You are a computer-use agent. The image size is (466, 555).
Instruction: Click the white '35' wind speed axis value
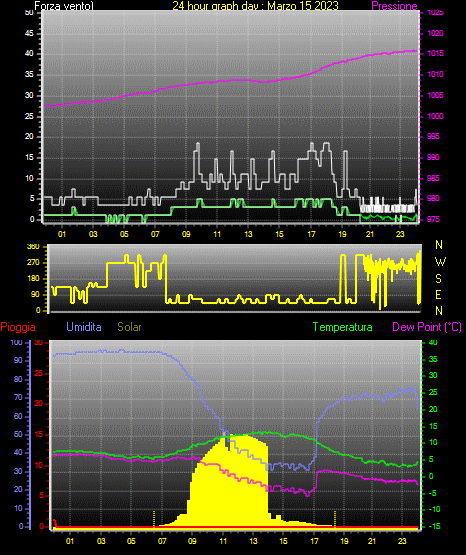click(x=29, y=74)
